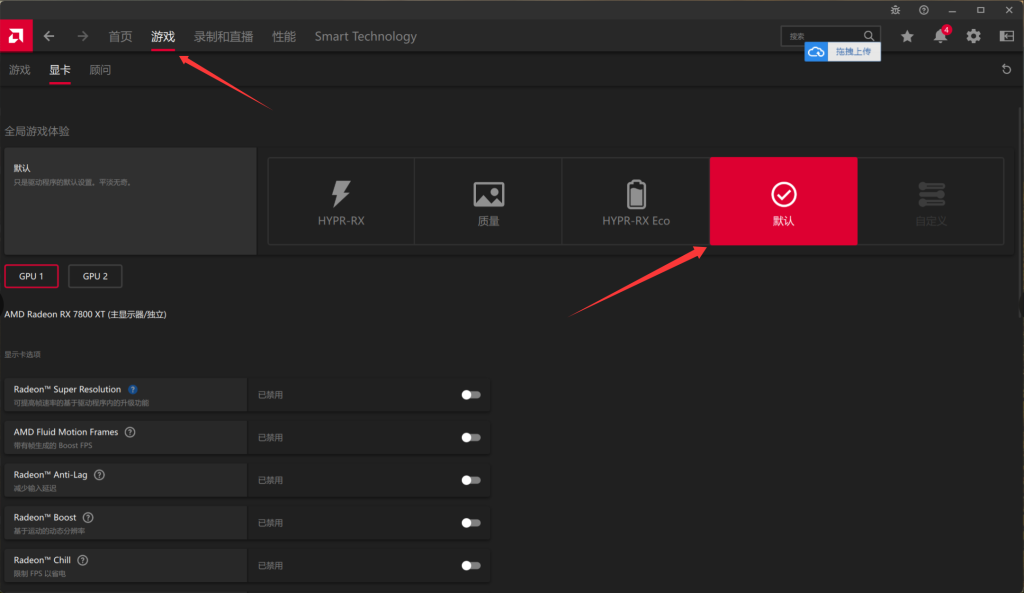
Task: Select GPU 2 button
Action: click(x=95, y=276)
